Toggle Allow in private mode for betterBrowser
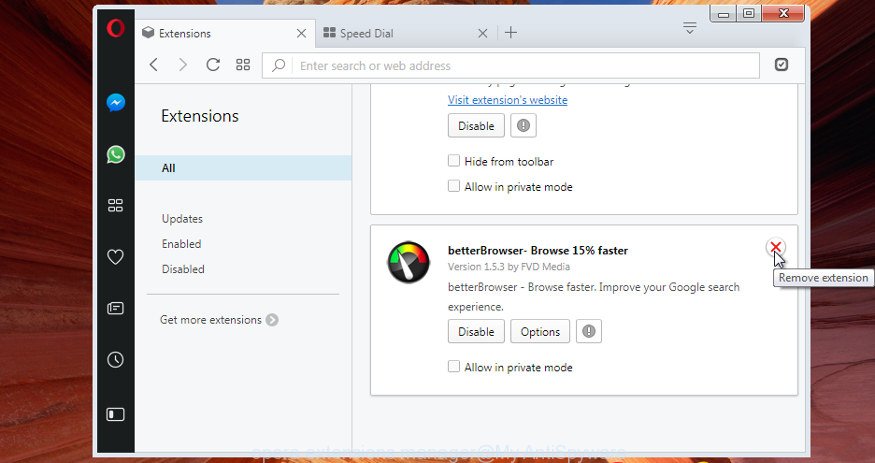This screenshot has width=875, height=463. [x=454, y=366]
